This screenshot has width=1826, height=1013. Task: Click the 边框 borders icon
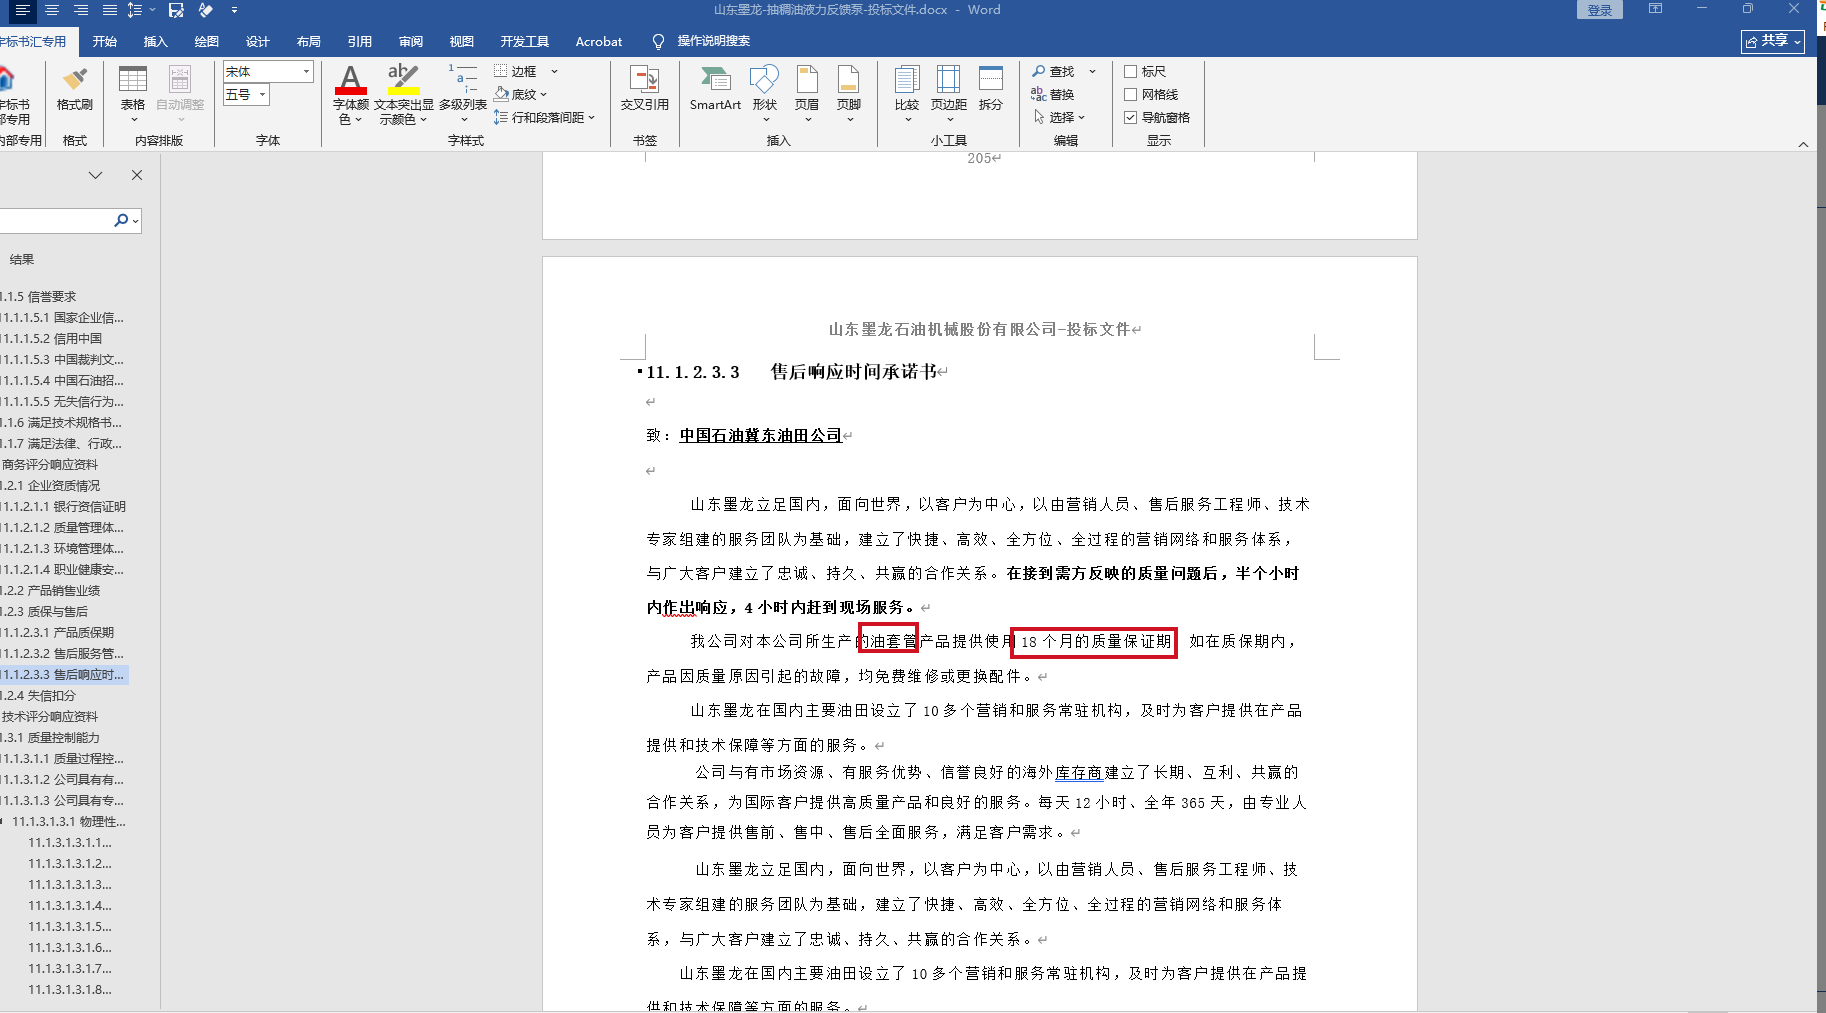point(501,71)
